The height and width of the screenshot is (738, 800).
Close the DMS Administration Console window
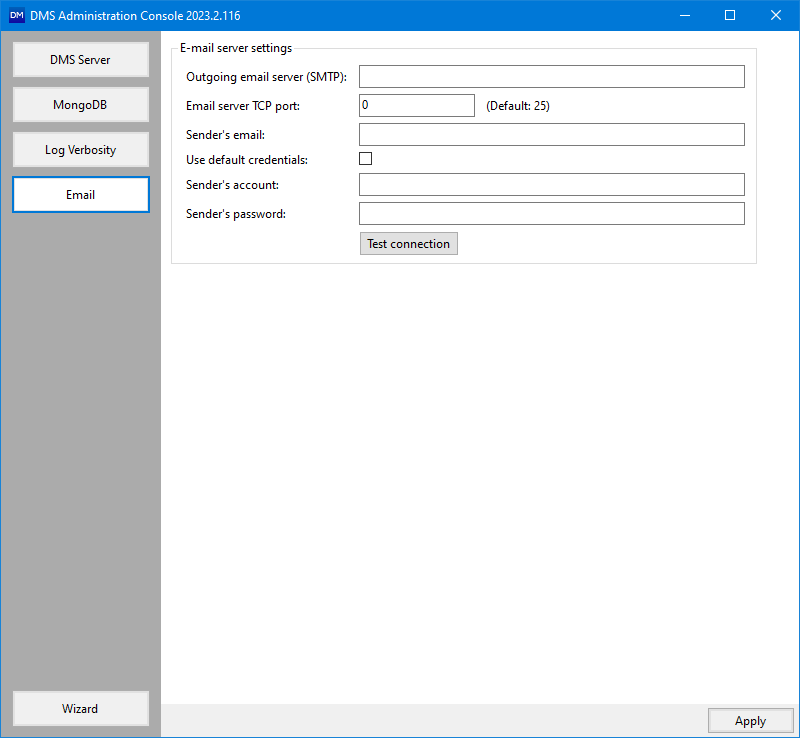point(776,15)
